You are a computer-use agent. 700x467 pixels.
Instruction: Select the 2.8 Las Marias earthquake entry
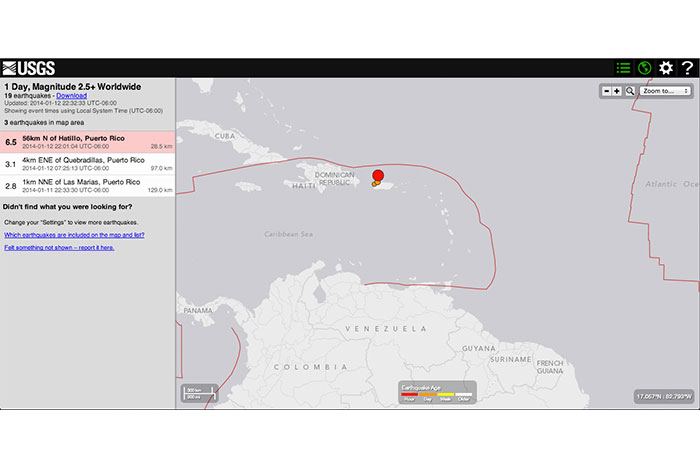88,186
